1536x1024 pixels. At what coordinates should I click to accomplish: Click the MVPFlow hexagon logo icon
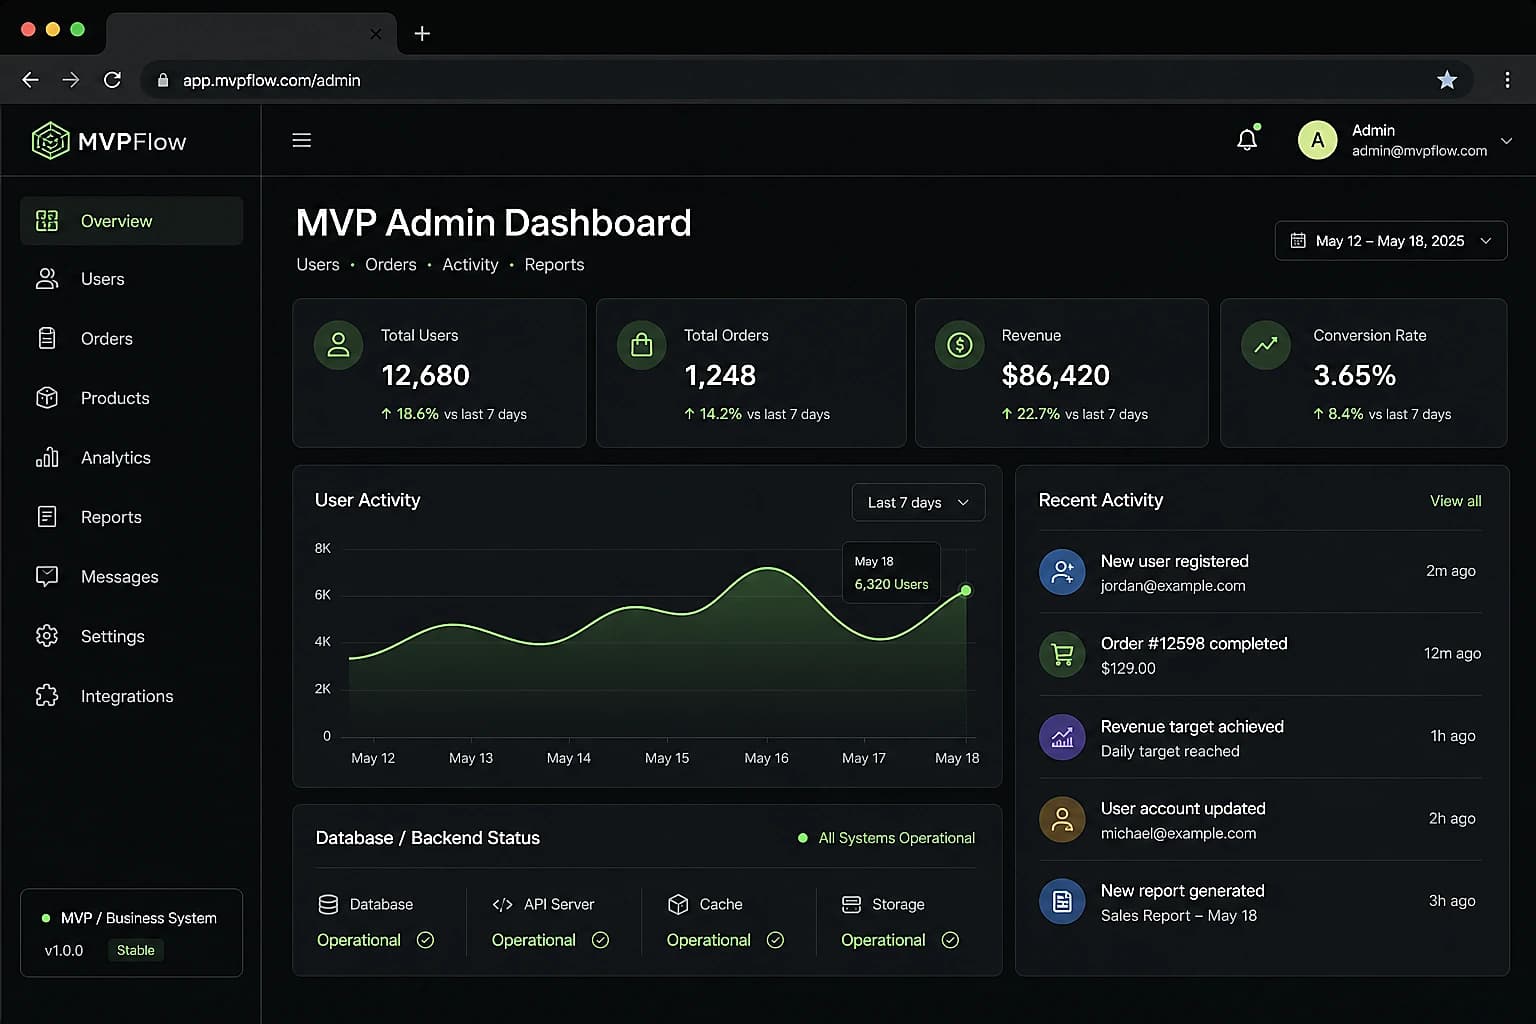coord(50,141)
